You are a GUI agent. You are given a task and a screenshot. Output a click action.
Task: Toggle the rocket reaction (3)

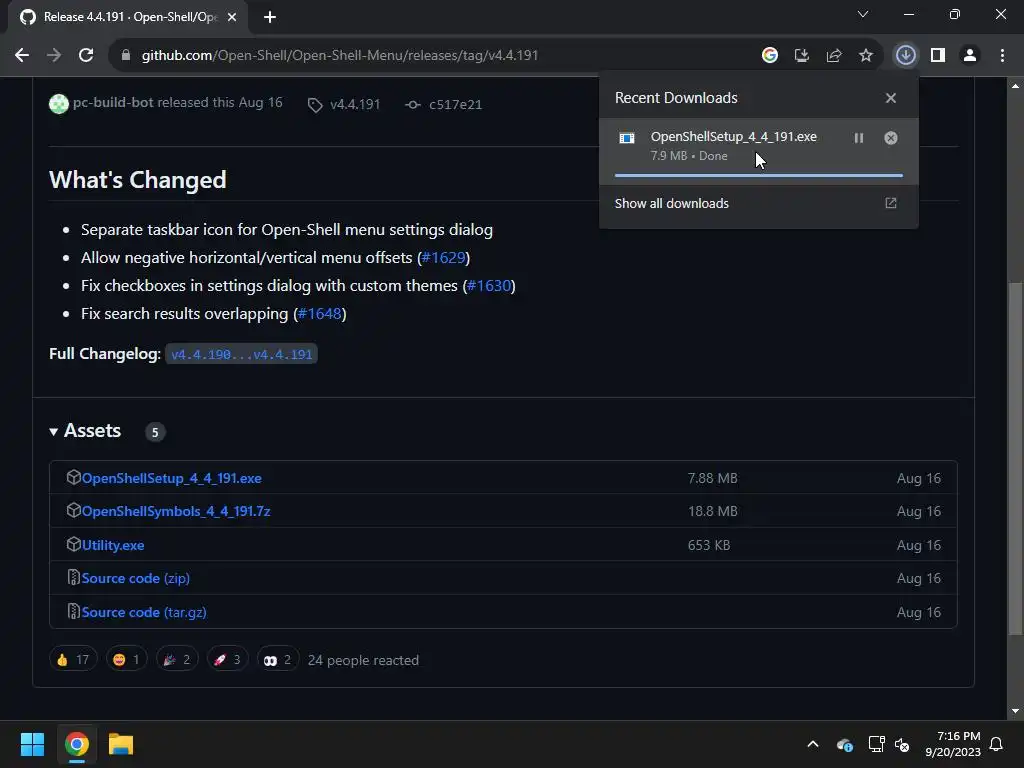click(227, 660)
